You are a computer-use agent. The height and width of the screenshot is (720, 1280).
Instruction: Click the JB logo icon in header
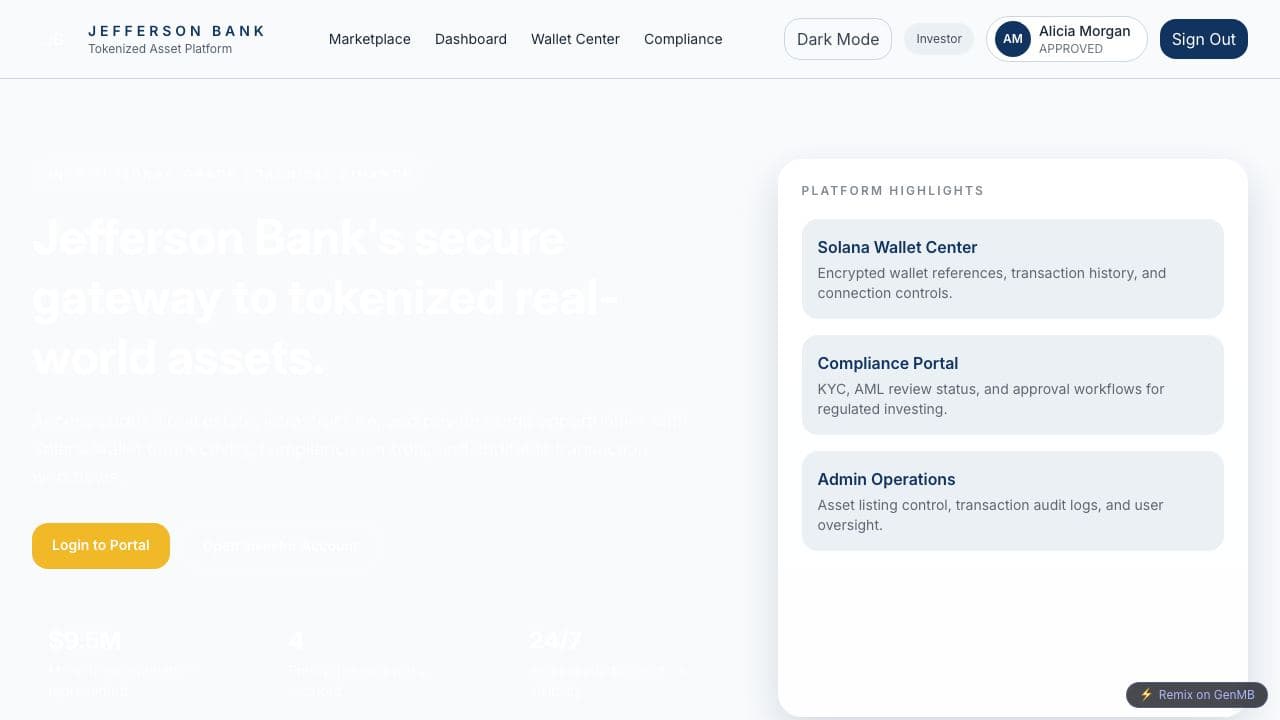coord(55,39)
